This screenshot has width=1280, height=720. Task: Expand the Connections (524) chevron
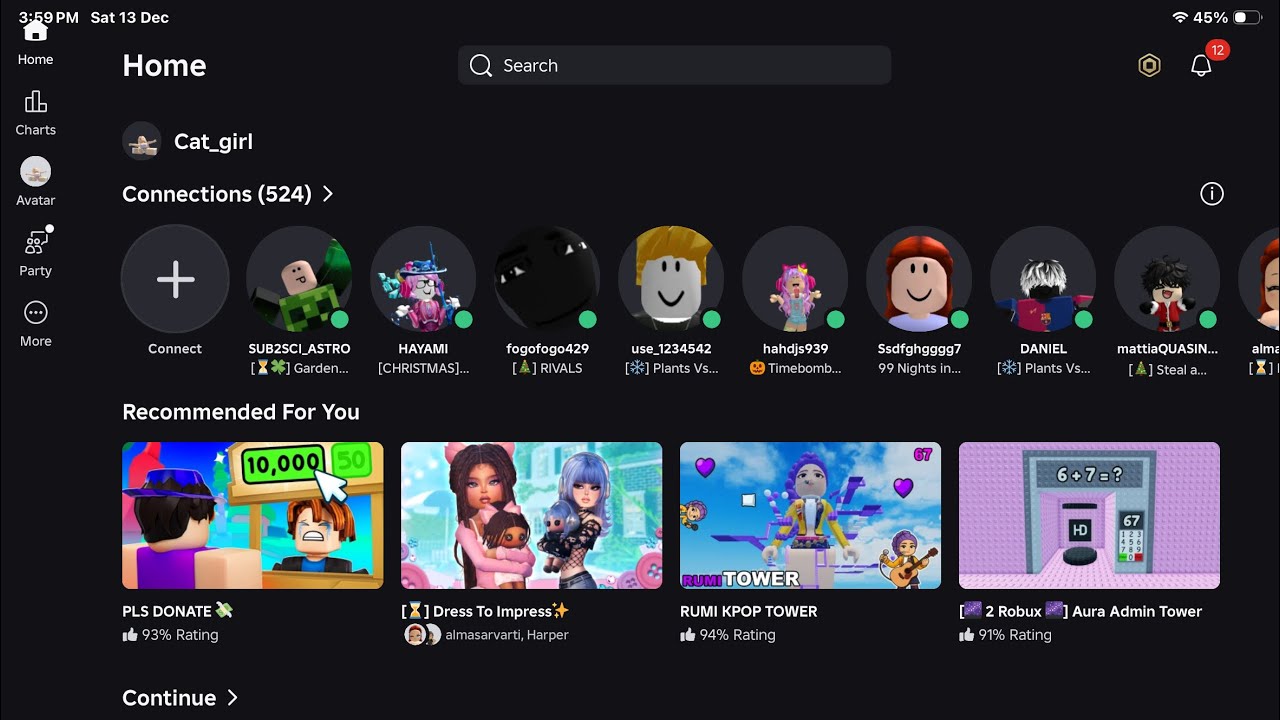328,194
